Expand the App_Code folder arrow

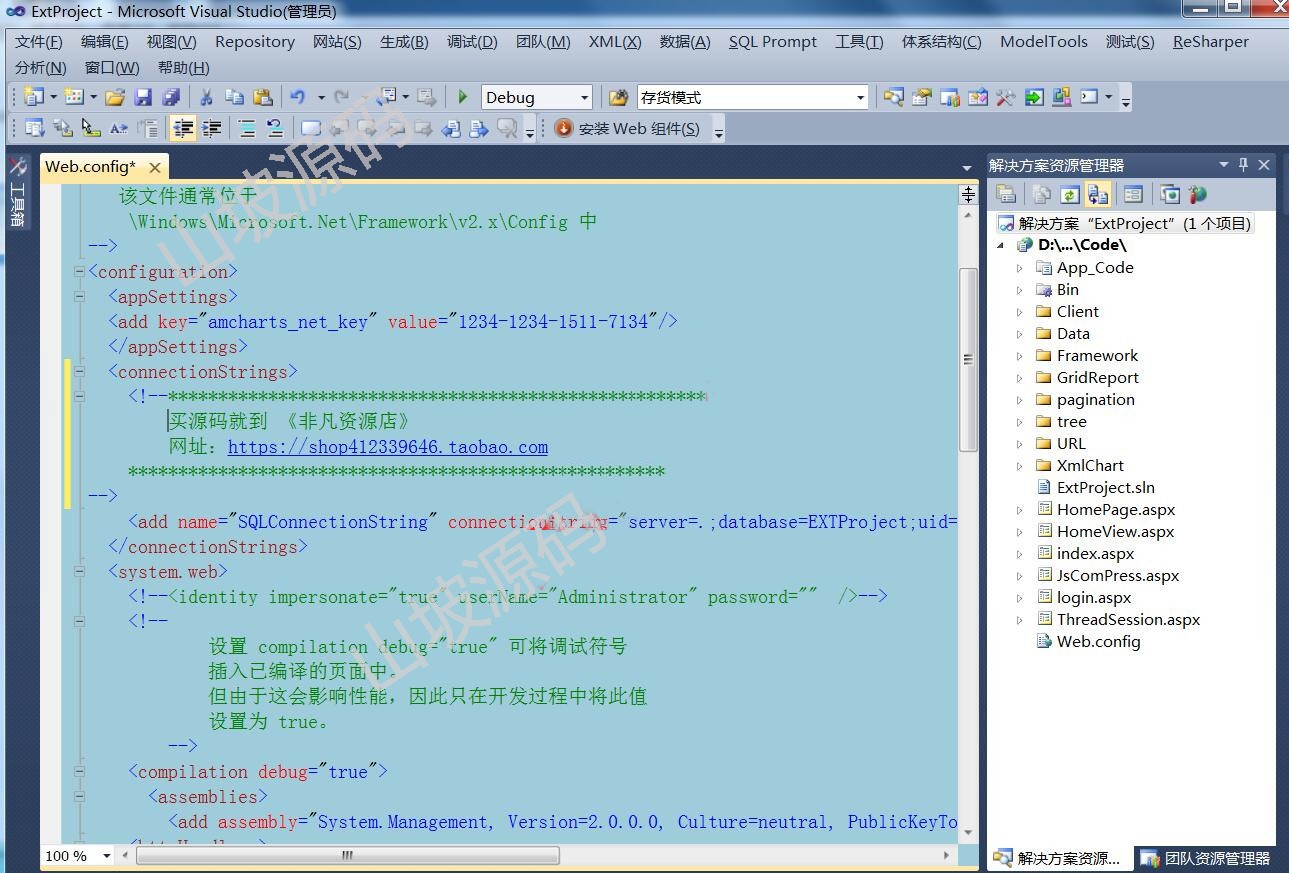click(x=1019, y=268)
